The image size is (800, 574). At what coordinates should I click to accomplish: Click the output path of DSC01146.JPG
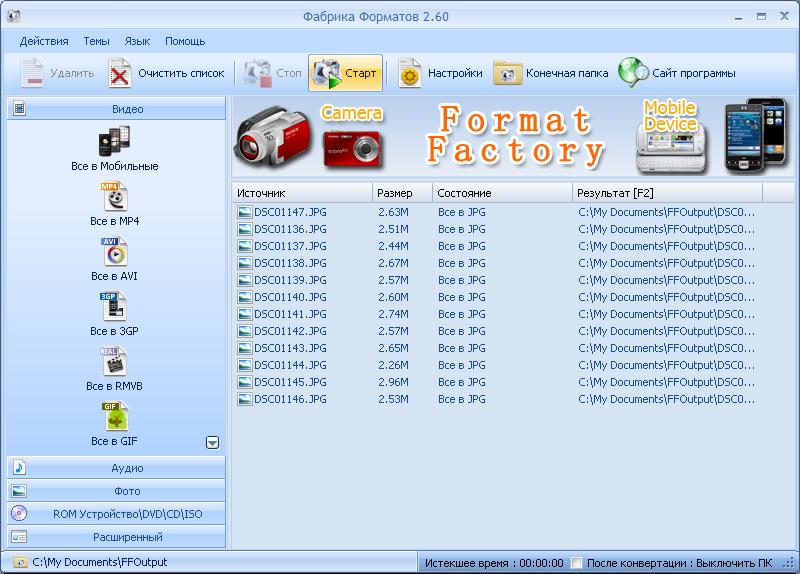point(666,400)
